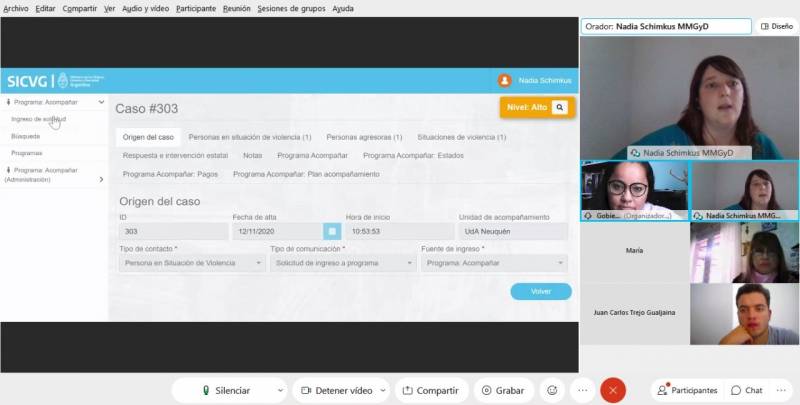
Task: Switch to Origen del caso tab
Action: pyautogui.click(x=148, y=137)
